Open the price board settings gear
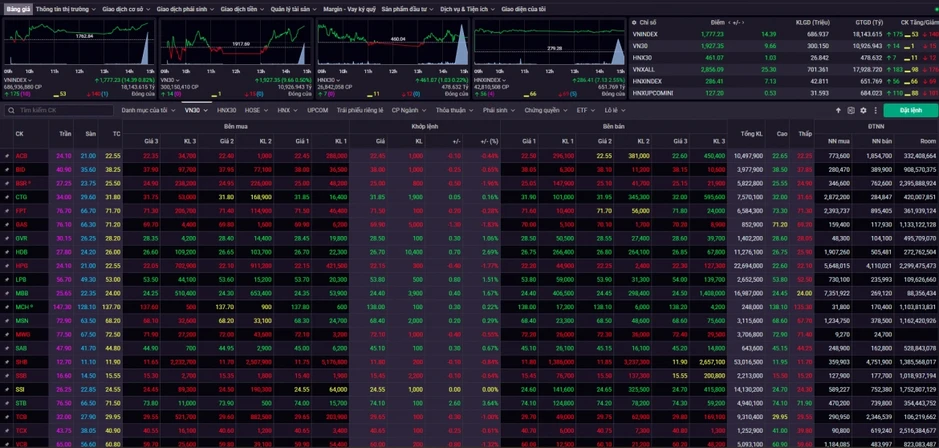This screenshot has width=939, height=448. tap(864, 111)
